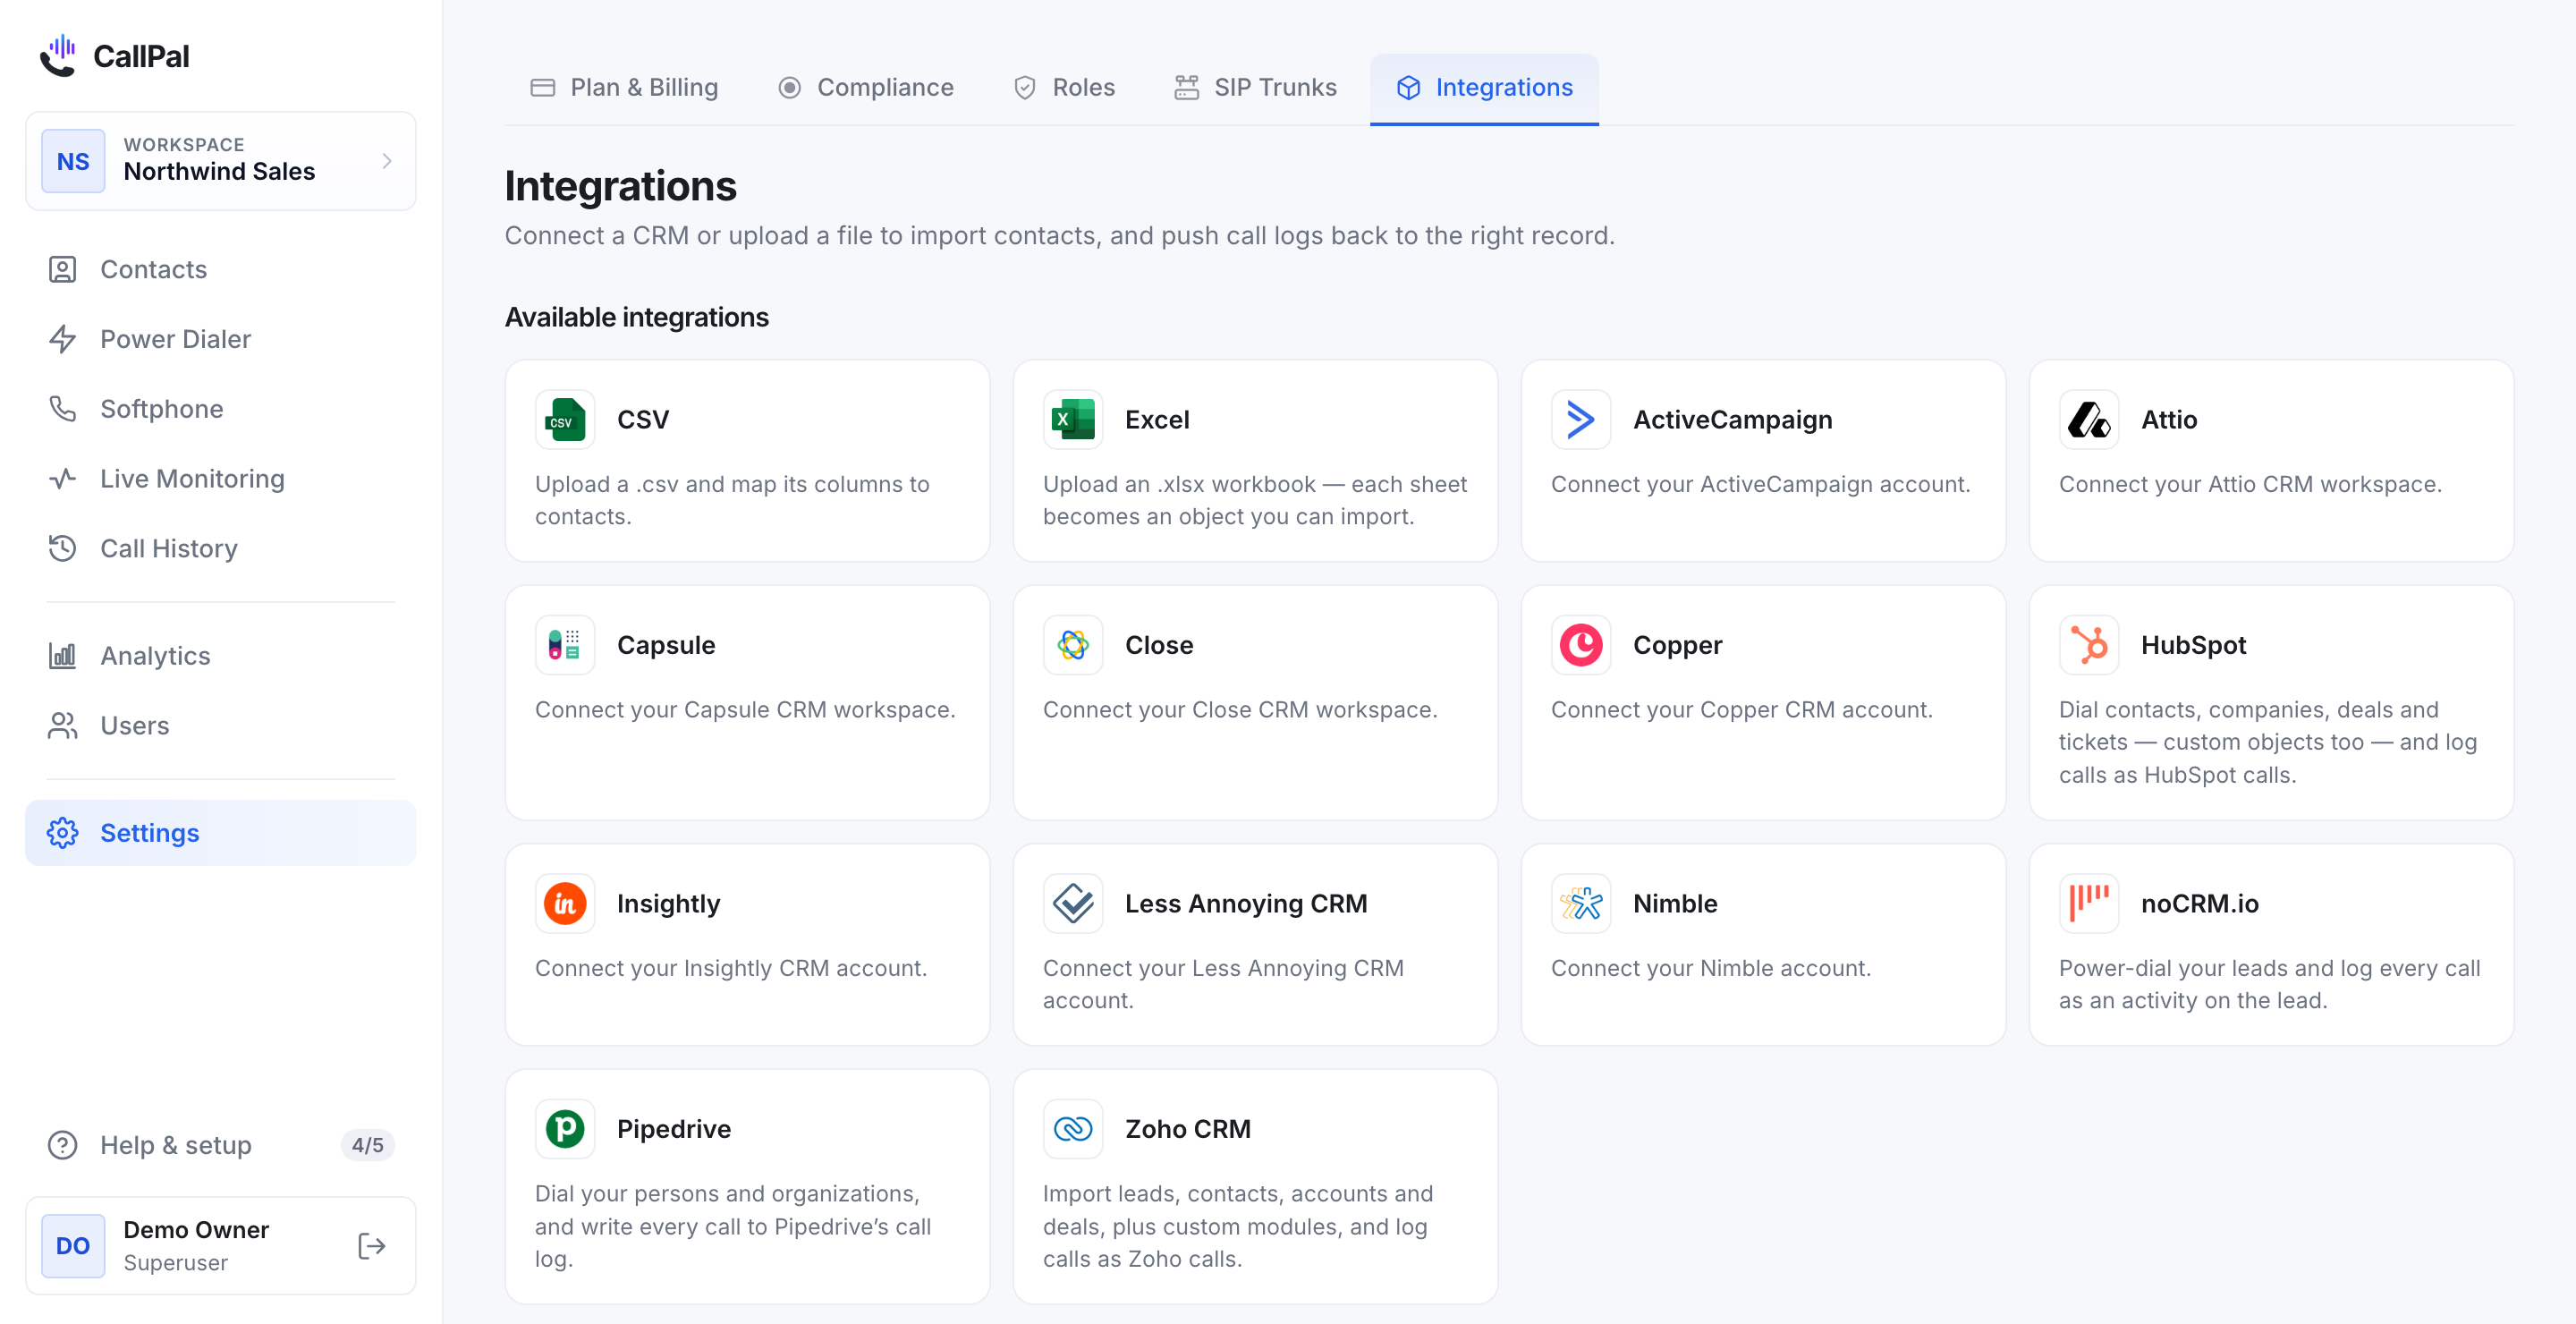Click the Capsule logo icon
This screenshot has width=2576, height=1324.
565,645
